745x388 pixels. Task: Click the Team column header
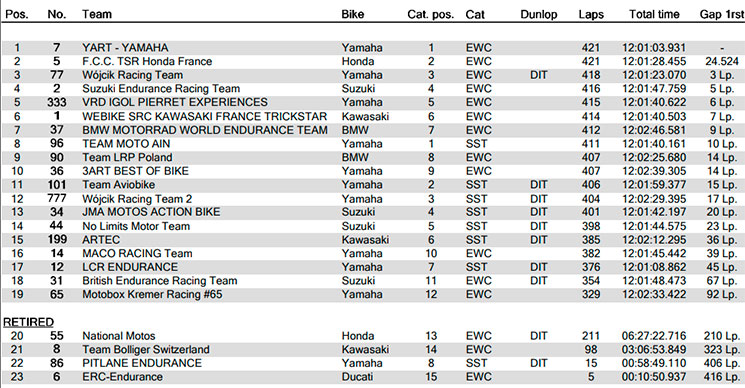[97, 14]
